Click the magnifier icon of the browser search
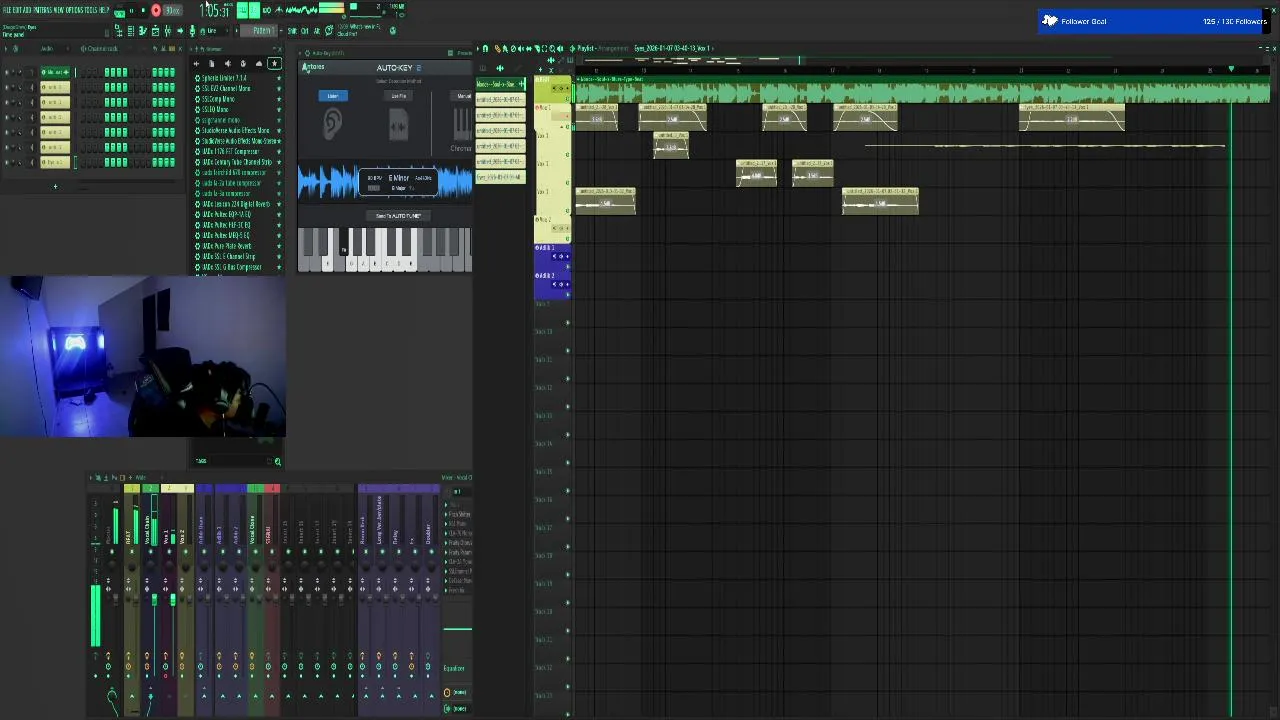Viewport: 1280px width, 720px height. 278,461
